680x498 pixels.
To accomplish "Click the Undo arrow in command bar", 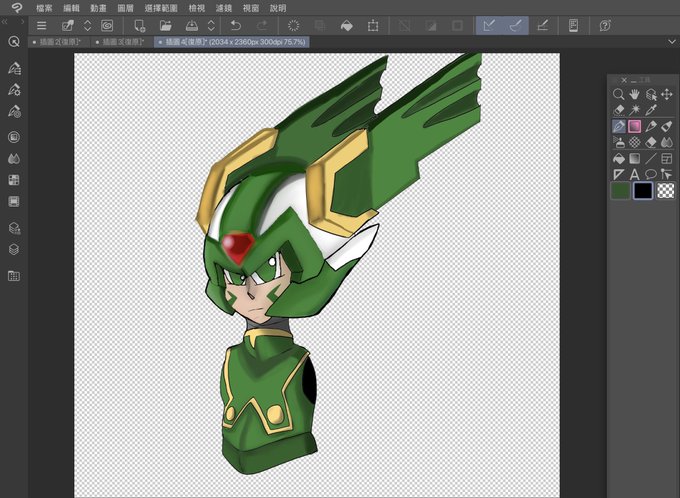I will point(235,25).
